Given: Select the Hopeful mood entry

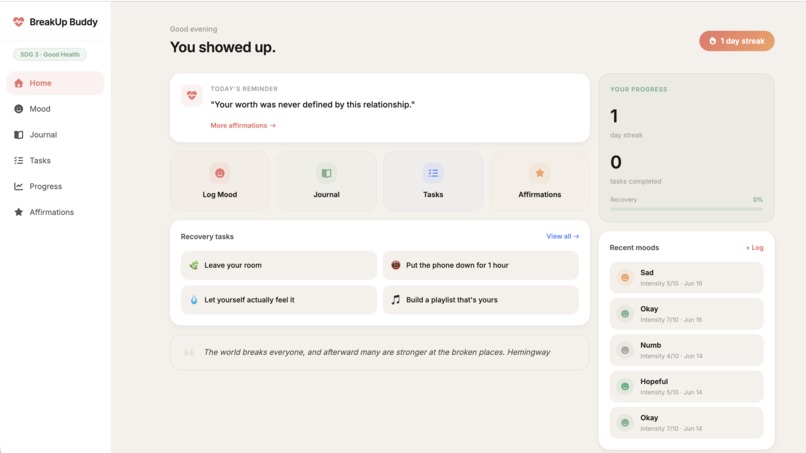Looking at the screenshot, I should [x=686, y=387].
